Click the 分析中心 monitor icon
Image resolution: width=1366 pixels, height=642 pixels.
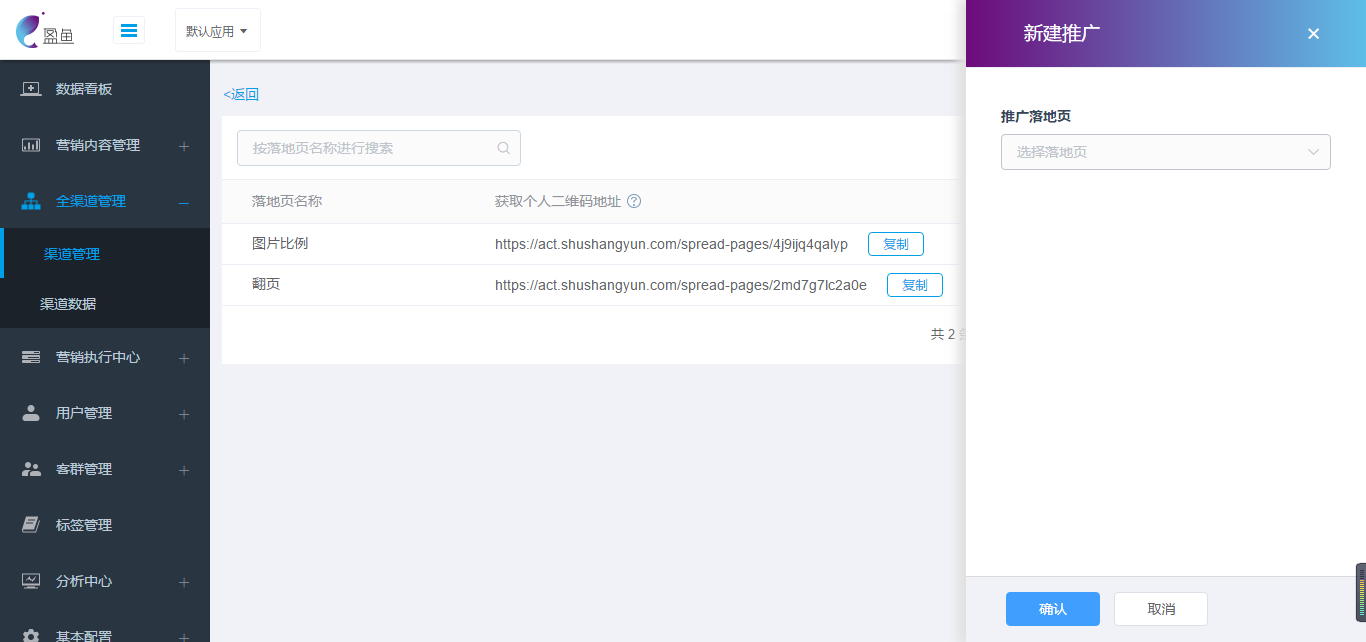31,581
